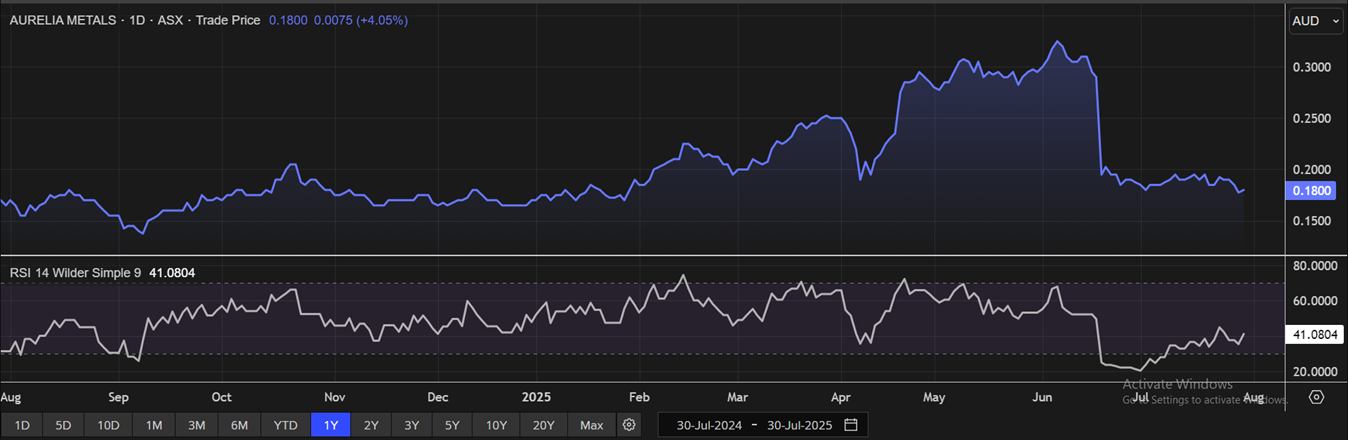
Task: Click the 0.2500 price axis label
Action: 1314,119
